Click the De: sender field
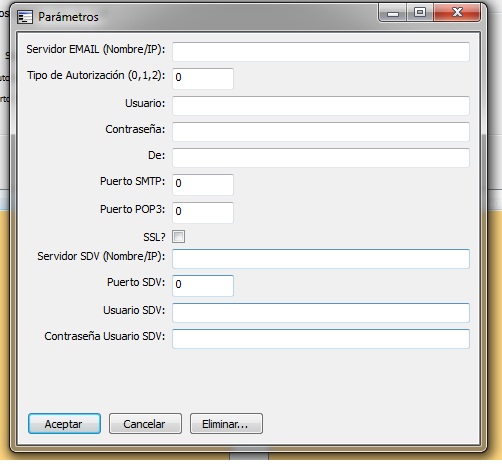The height and width of the screenshot is (466, 502). [x=321, y=158]
